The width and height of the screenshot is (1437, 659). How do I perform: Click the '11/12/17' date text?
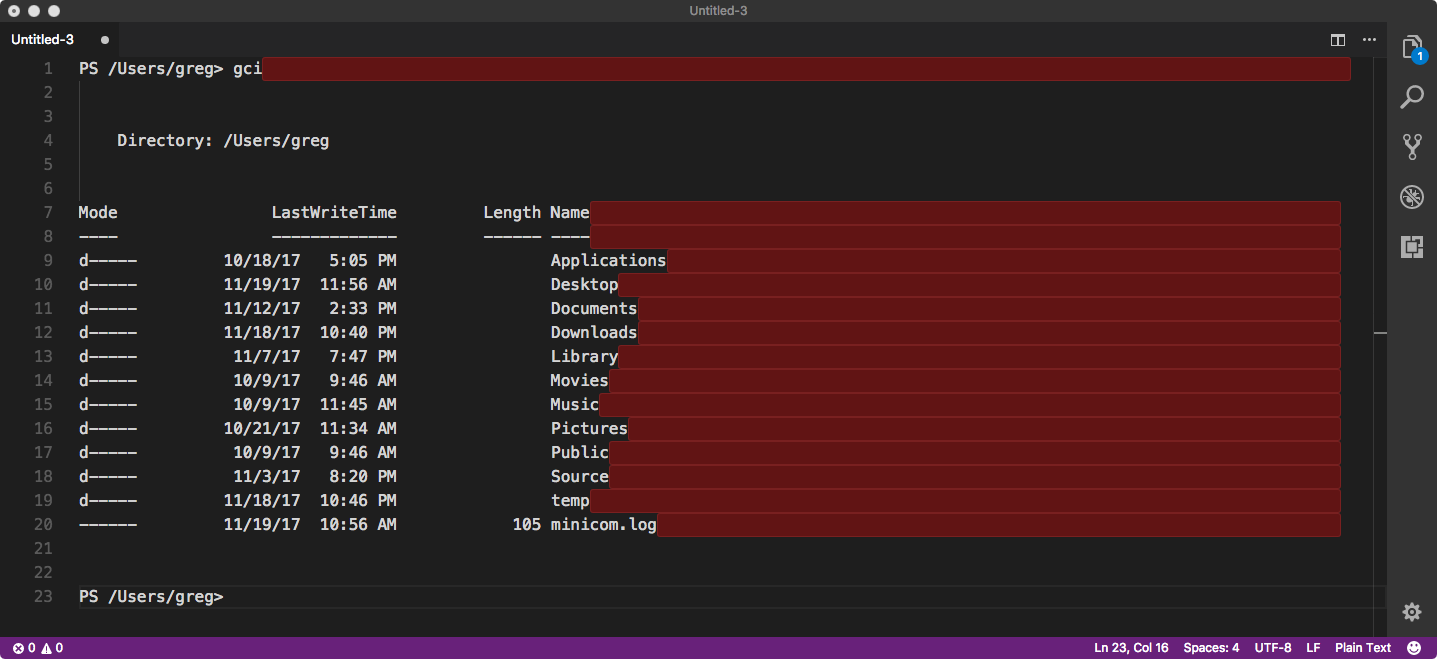(x=262, y=309)
